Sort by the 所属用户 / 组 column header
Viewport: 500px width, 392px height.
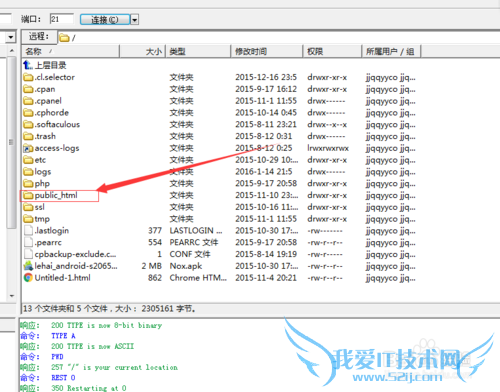[391, 51]
